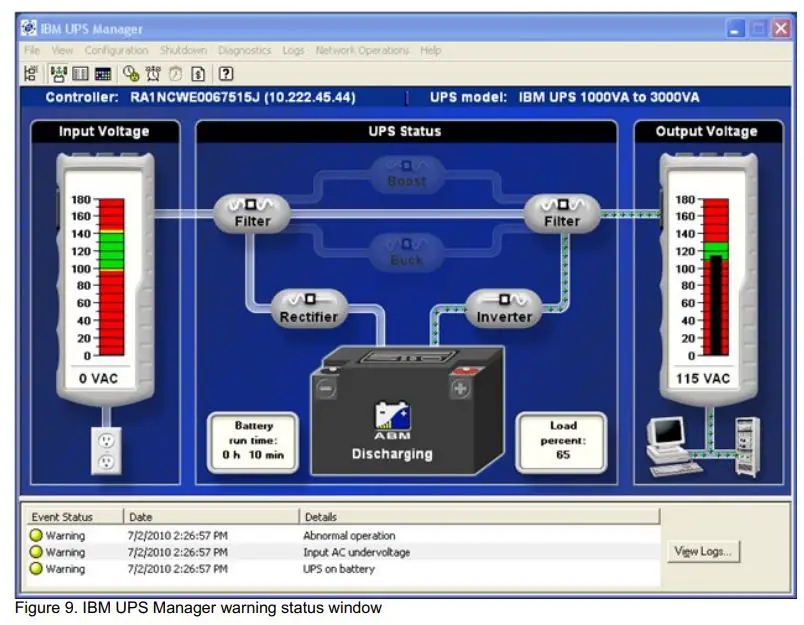
Task: Click the server rack icon under Output Voltage
Action: (747, 447)
